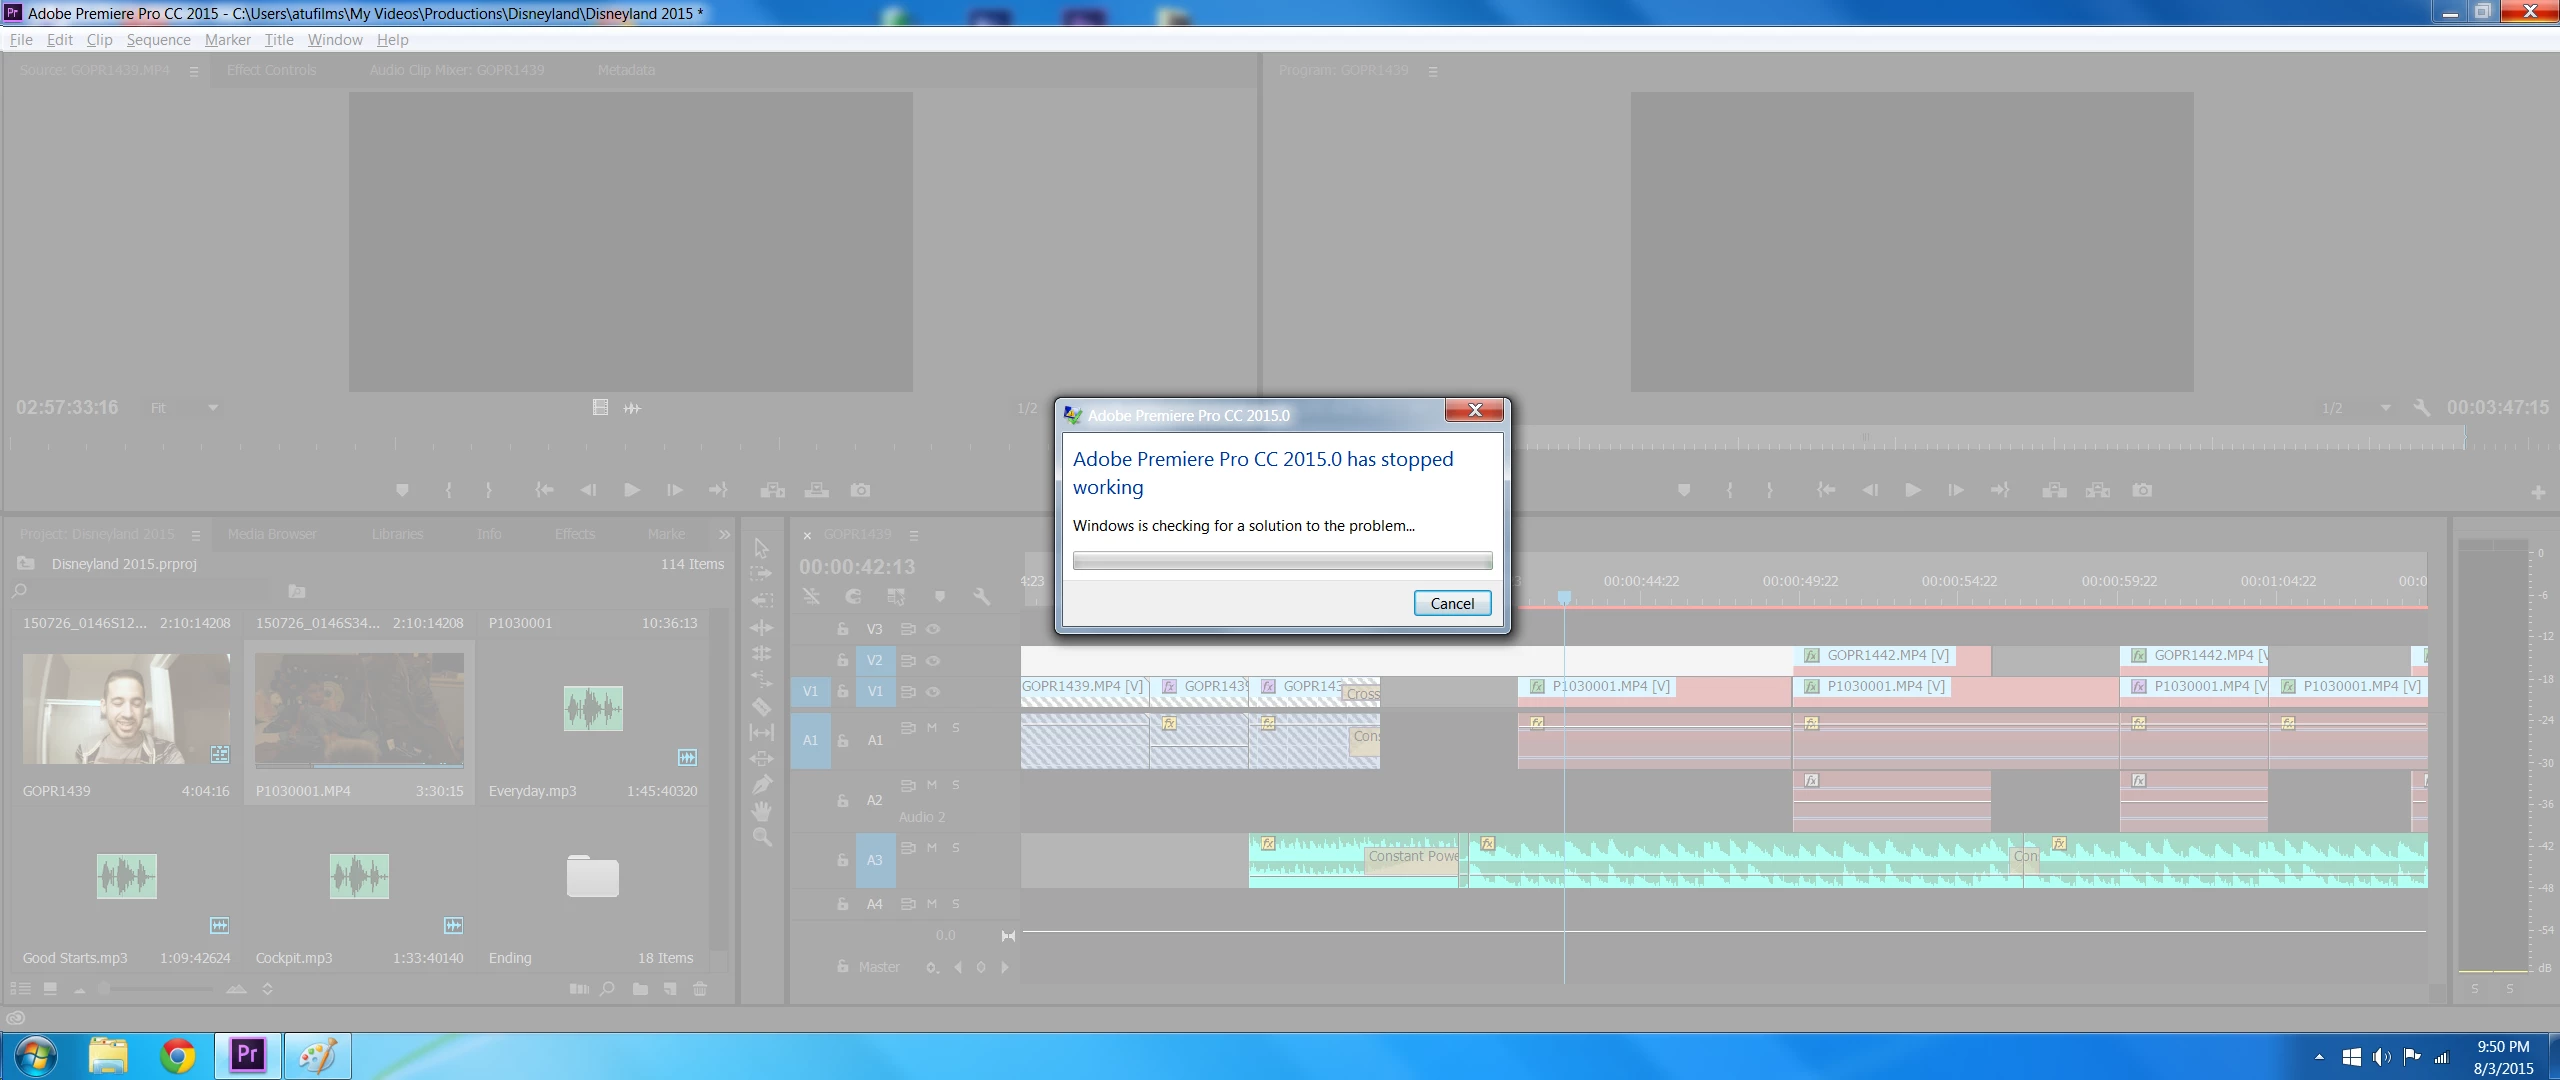2560x1080 pixels.
Task: Select the Zoom tool magnifier
Action: [762, 837]
